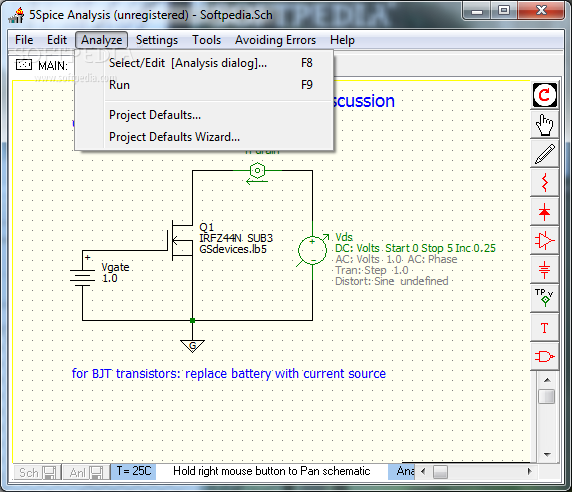The width and height of the screenshot is (572, 492).
Task: Click the "Tran: Step 1.0" text
Action: (372, 270)
